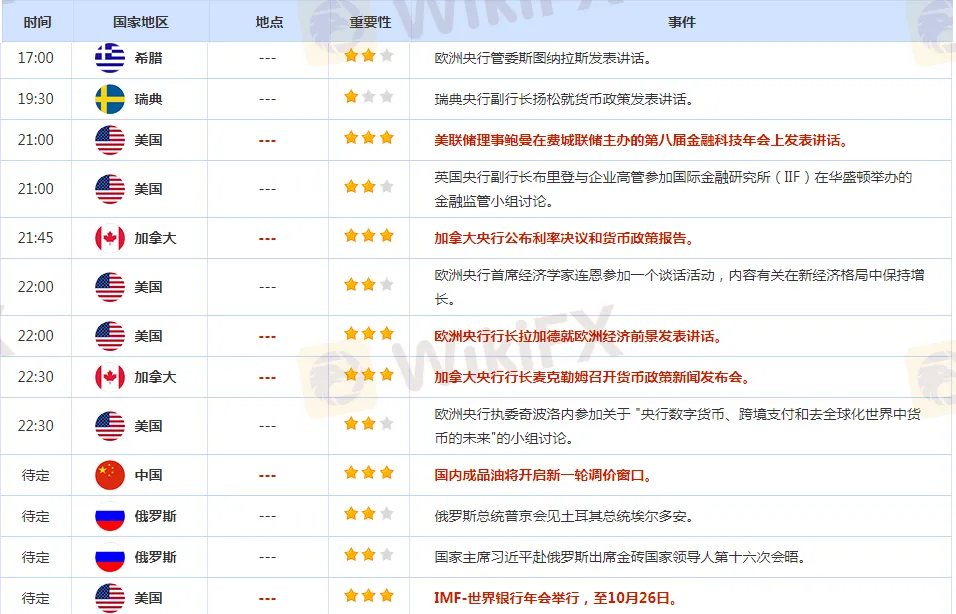Click the star rating in the 瑞典 row
Viewport: 956px width, 614px height.
(369, 98)
